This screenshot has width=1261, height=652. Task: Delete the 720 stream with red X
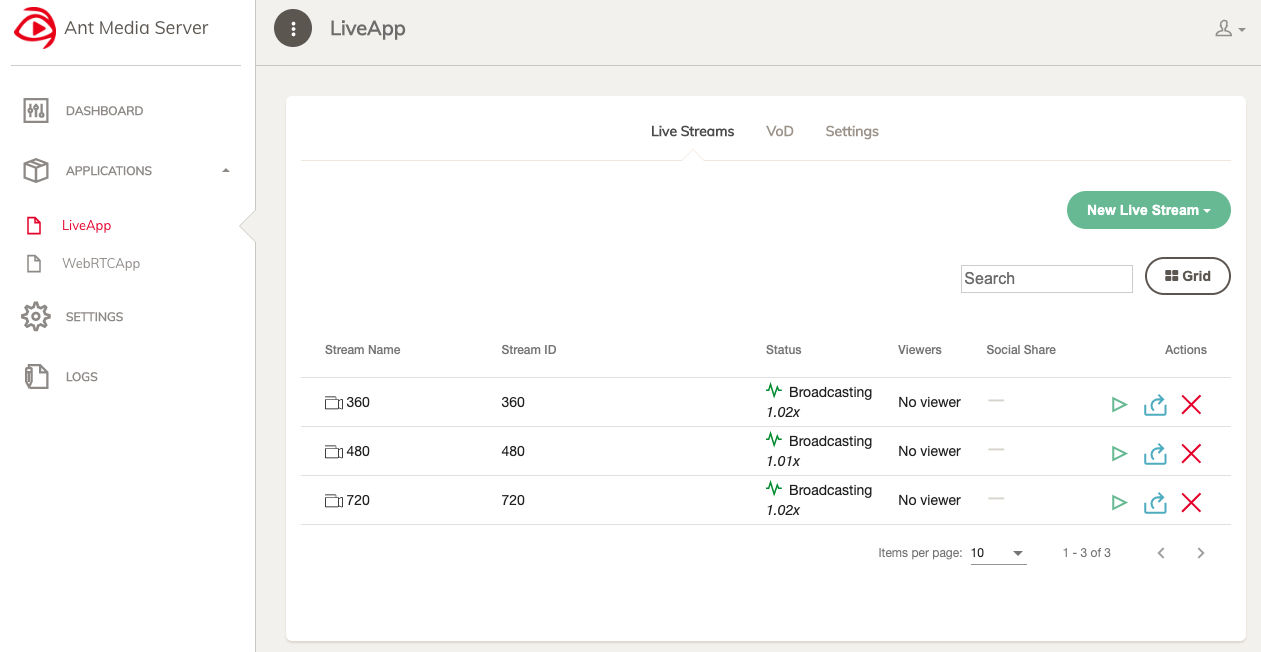tap(1191, 503)
